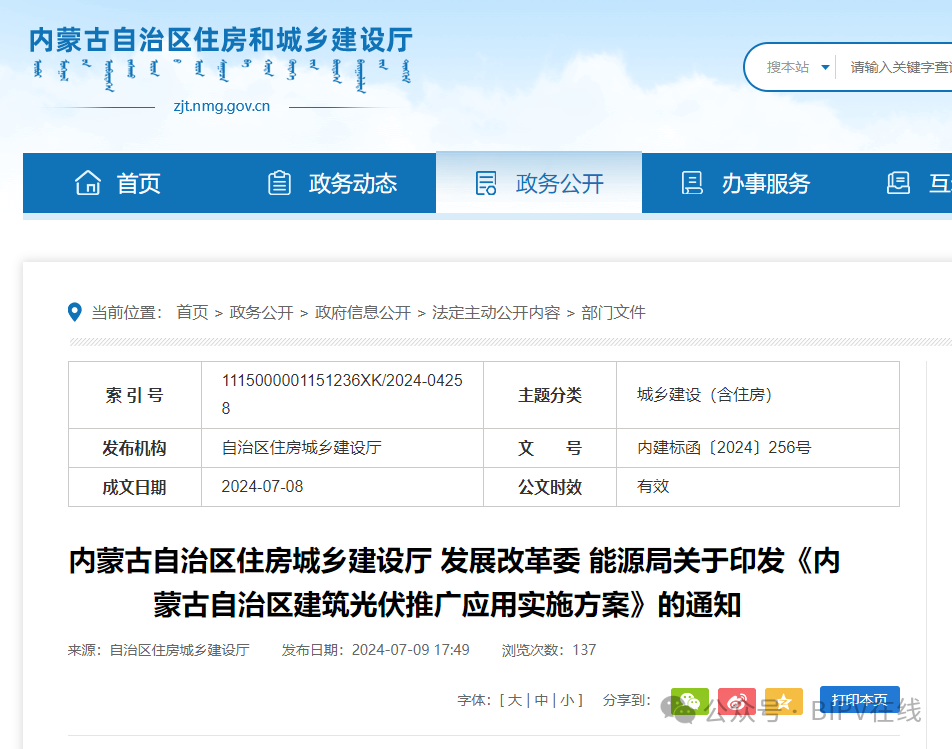Screen dimensions: 952x749
Task: Select the index number 111500001151236XK/2024-04258
Action: (342, 395)
